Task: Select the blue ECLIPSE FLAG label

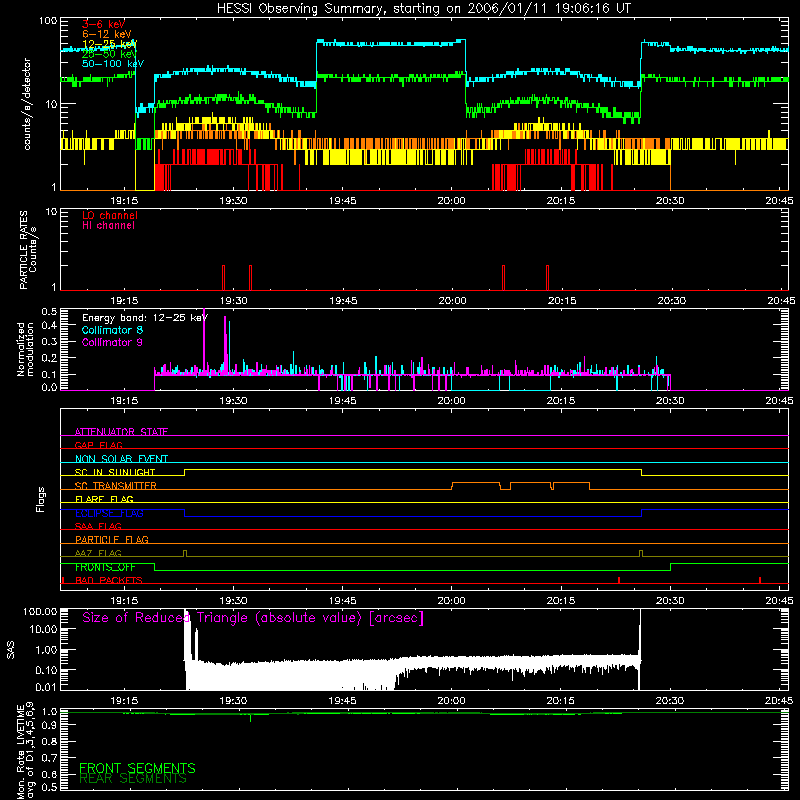Action: (109, 513)
